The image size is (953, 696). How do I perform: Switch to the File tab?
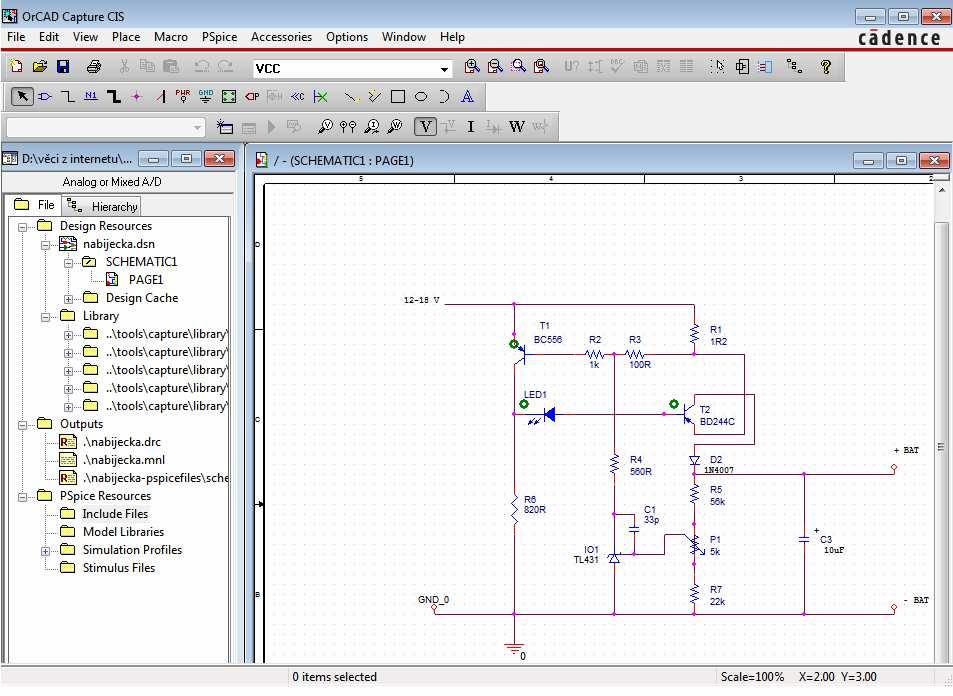tap(35, 205)
